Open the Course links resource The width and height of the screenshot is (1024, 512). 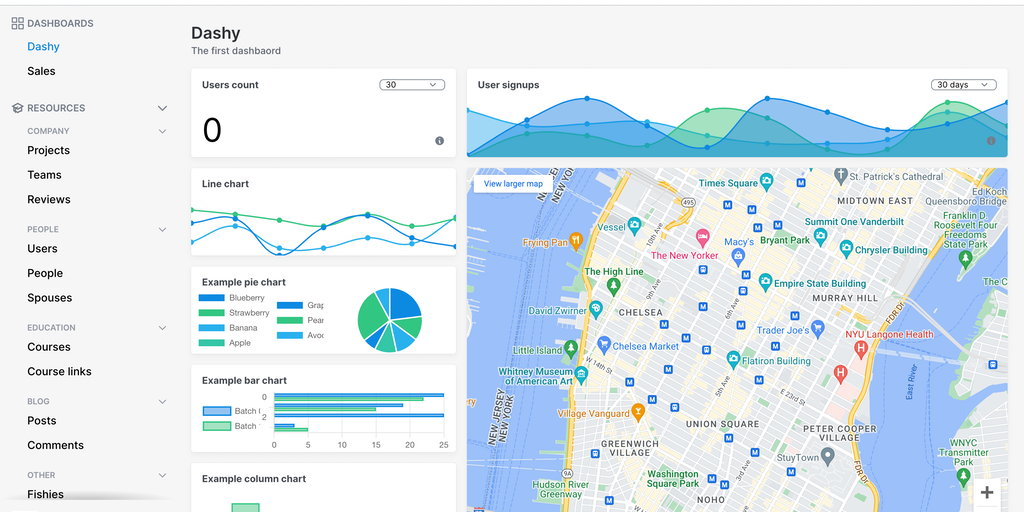click(59, 372)
